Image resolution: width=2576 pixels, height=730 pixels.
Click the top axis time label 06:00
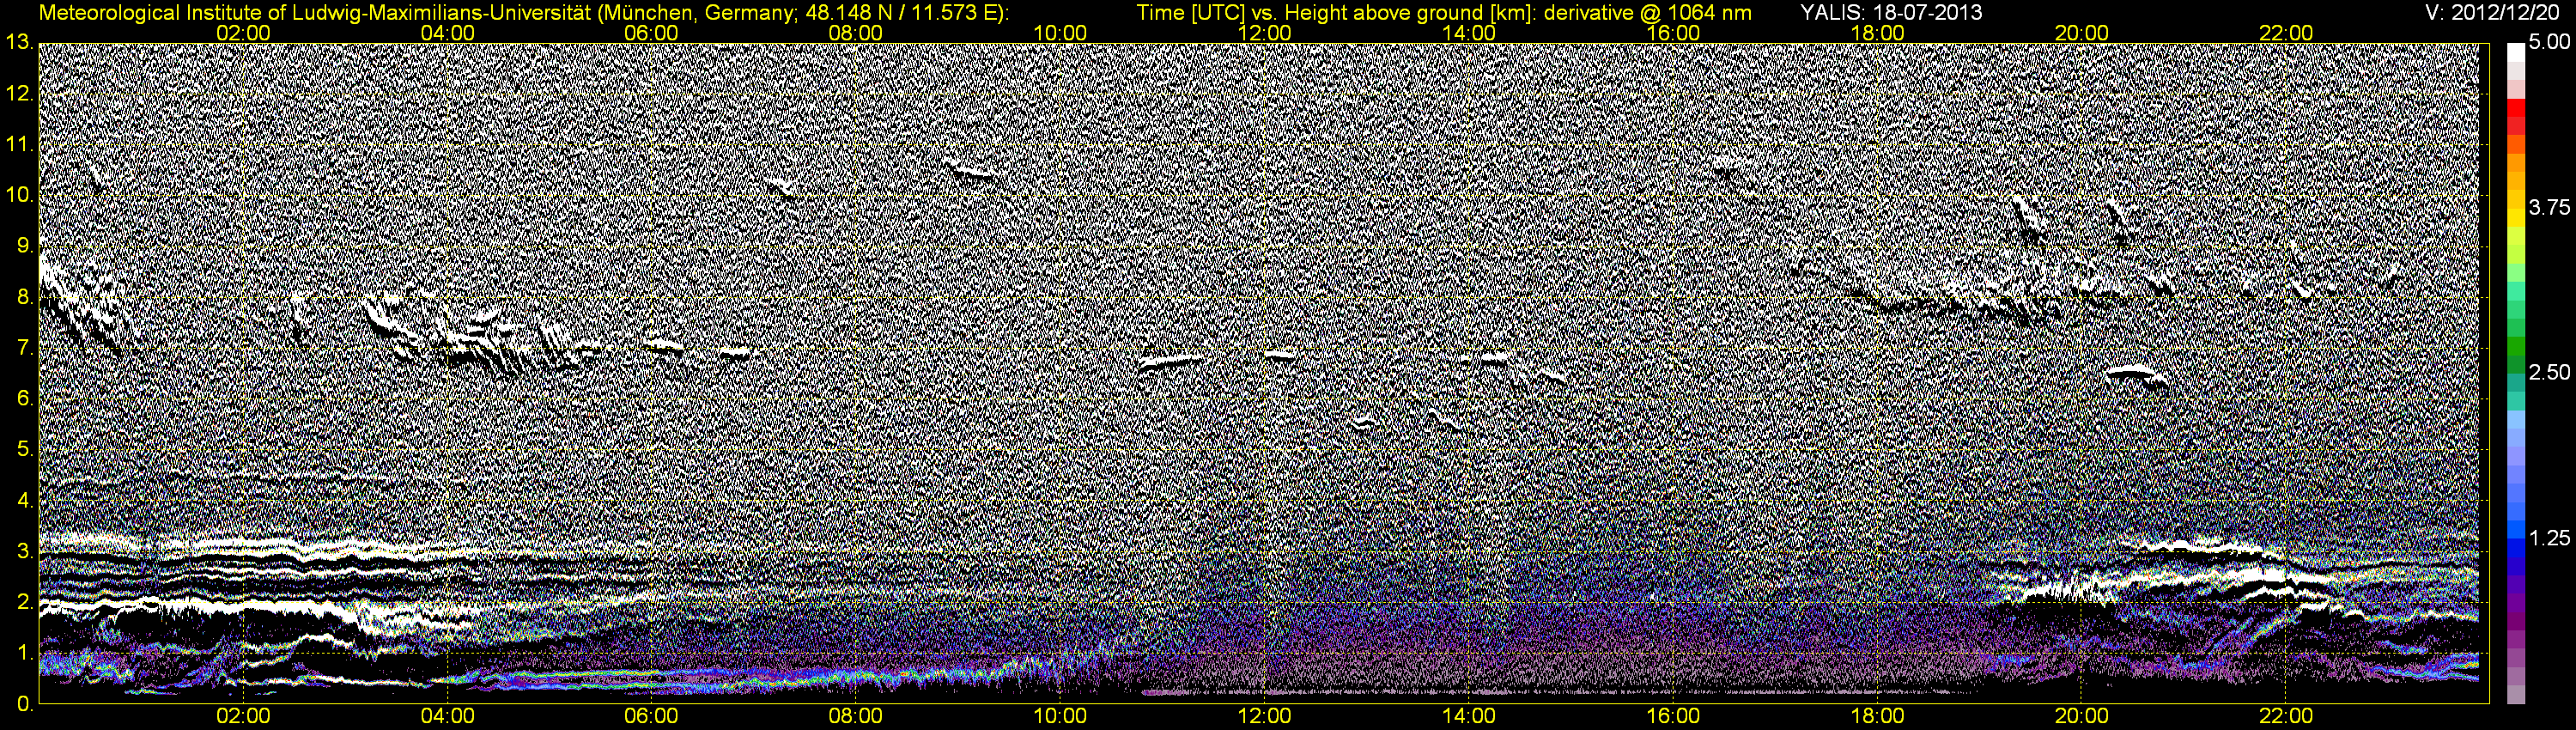(x=651, y=33)
